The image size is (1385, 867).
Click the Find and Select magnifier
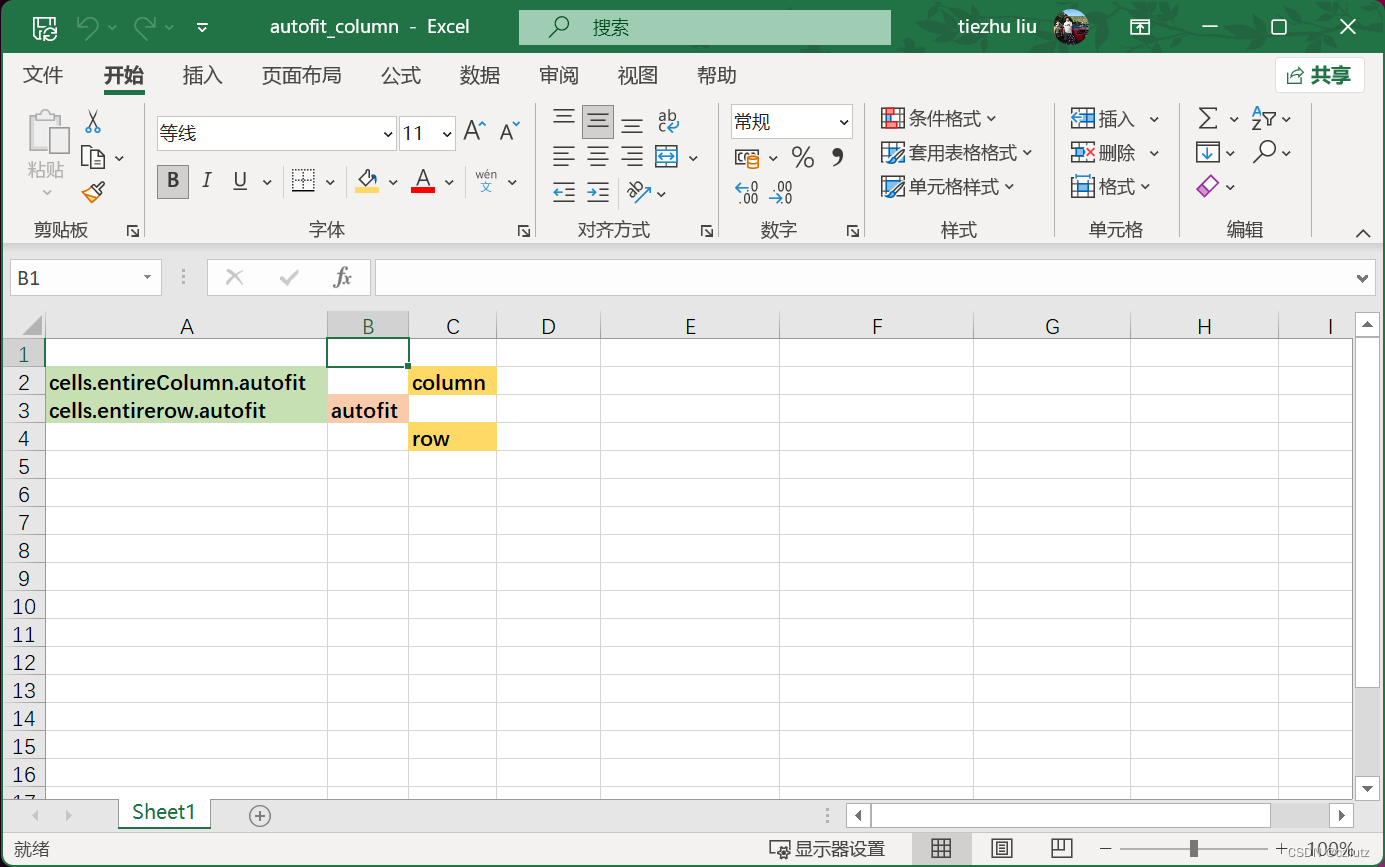(x=1265, y=152)
